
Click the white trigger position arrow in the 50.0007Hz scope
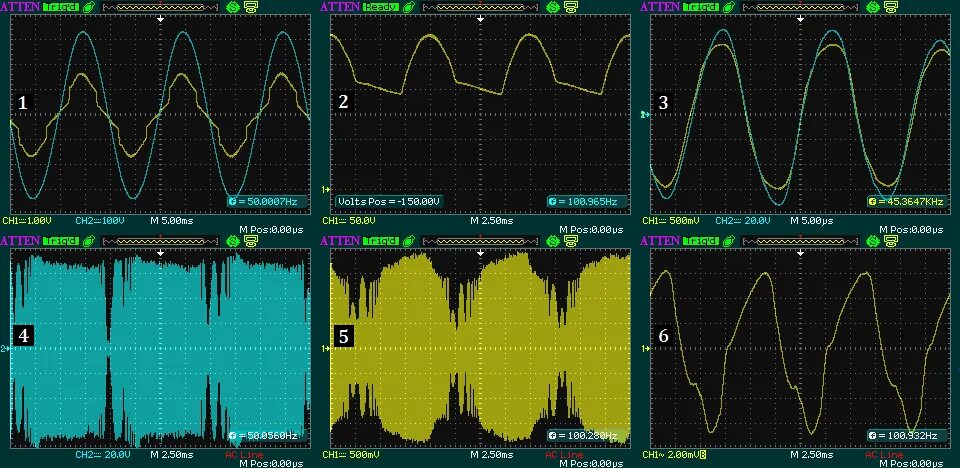[160, 19]
